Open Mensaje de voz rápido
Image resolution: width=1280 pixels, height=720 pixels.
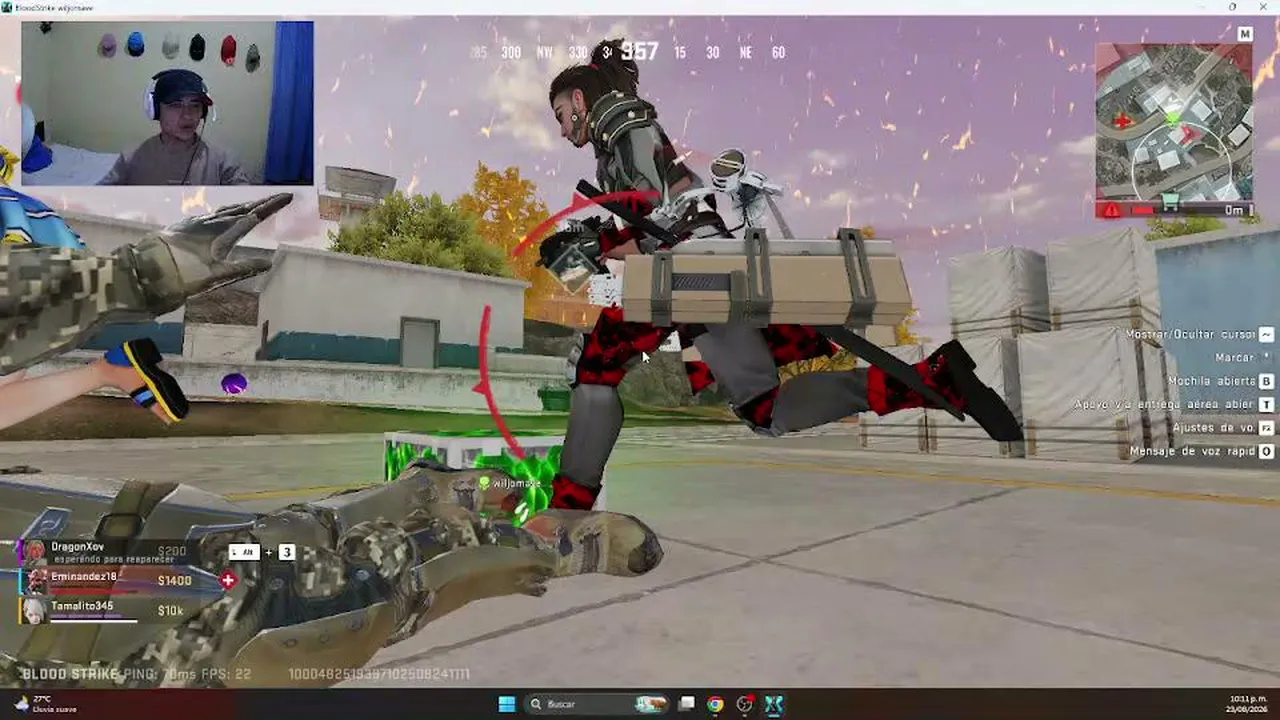(x=1192, y=452)
